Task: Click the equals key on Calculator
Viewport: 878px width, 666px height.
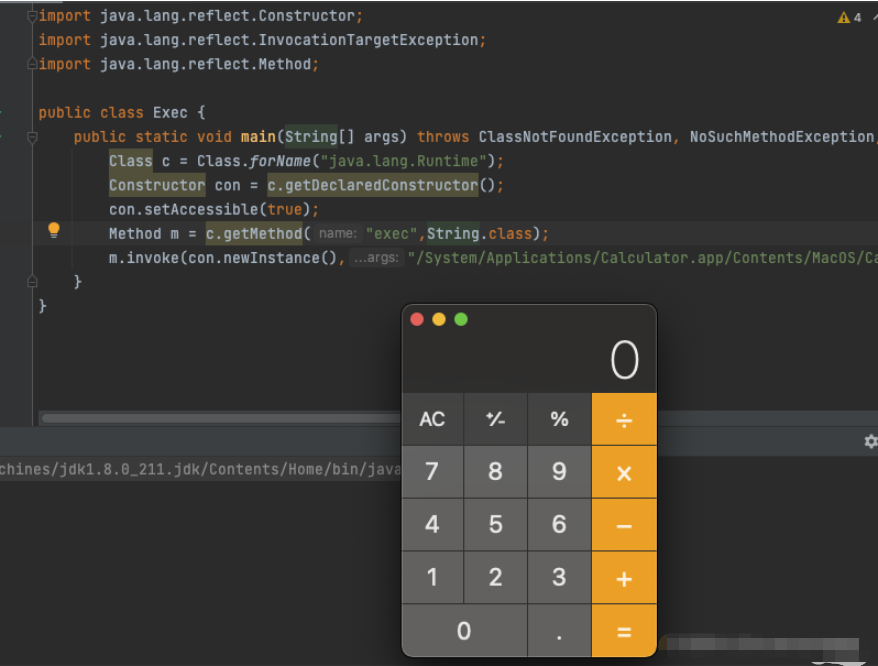Action: tap(624, 631)
